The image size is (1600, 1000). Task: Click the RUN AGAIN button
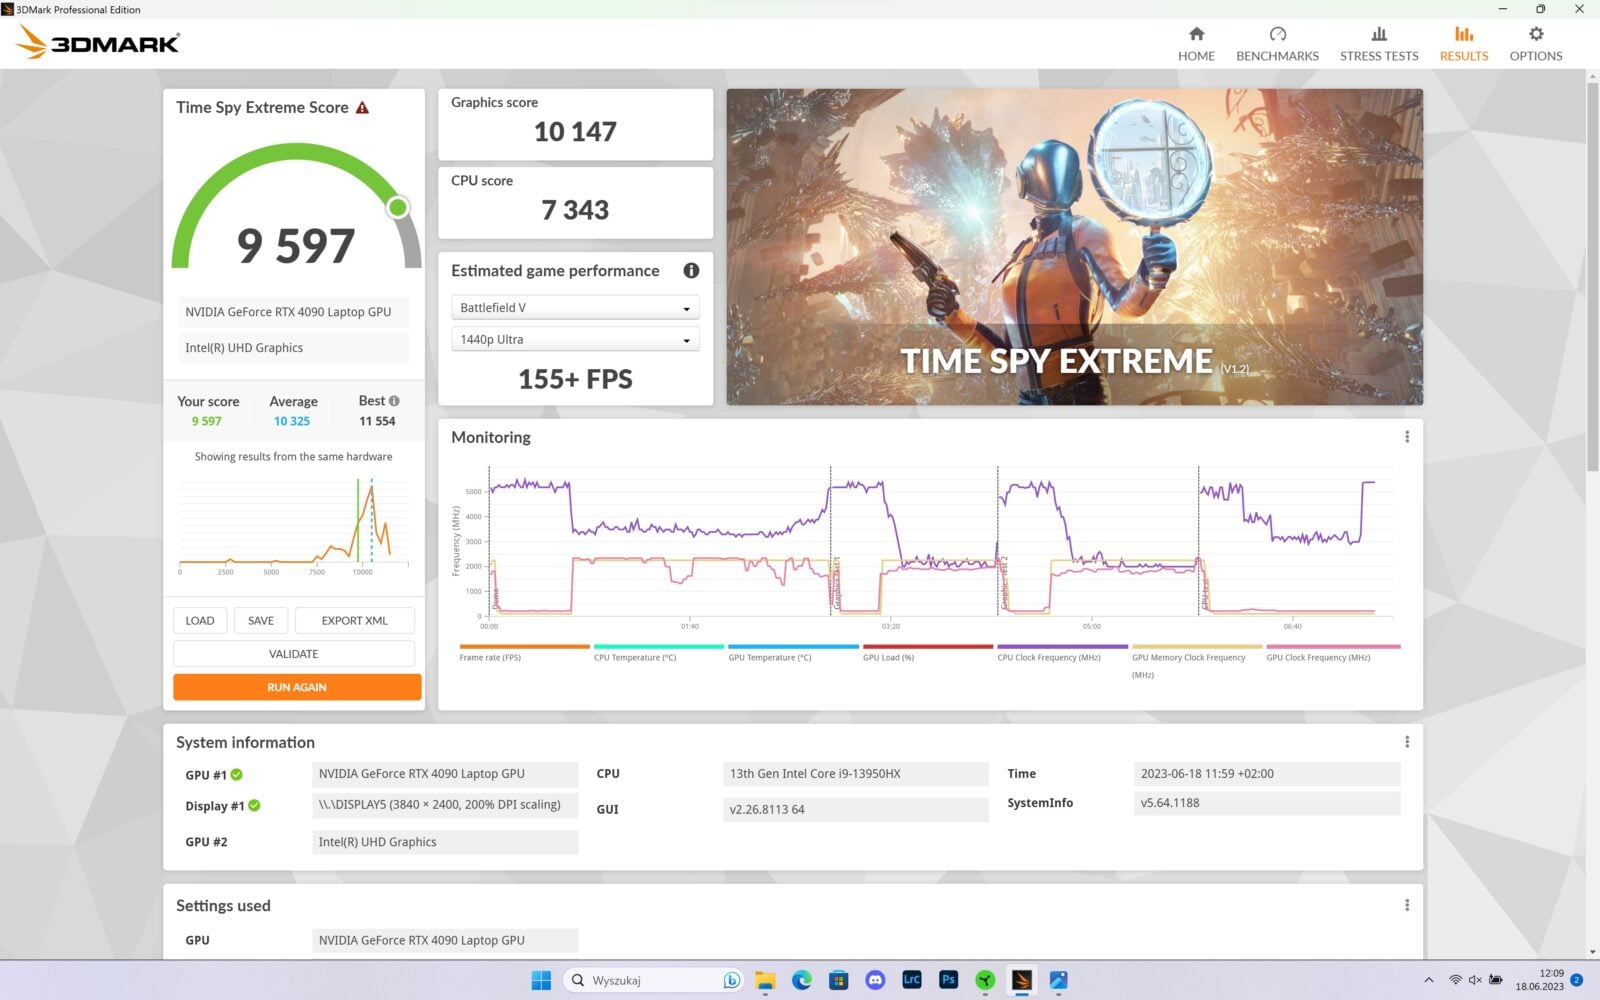coord(297,687)
